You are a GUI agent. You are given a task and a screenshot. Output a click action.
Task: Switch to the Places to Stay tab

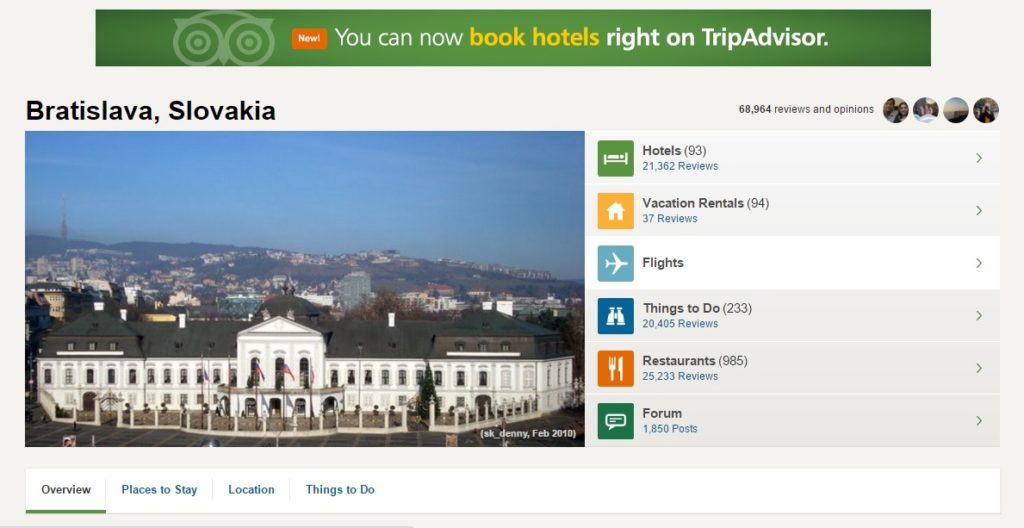click(159, 490)
